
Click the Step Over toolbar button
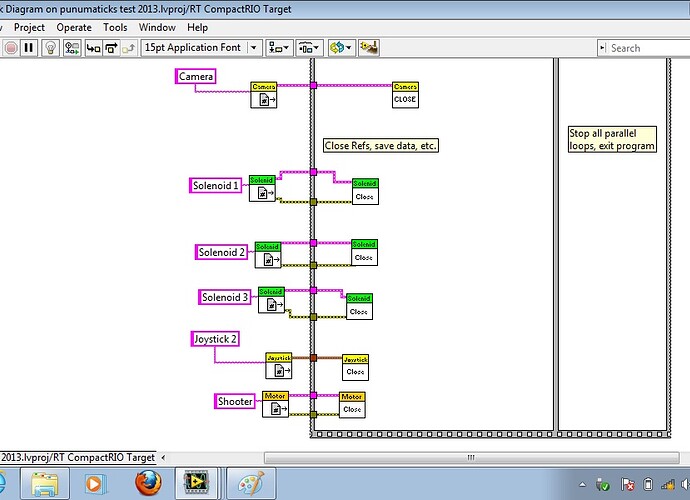tap(111, 48)
